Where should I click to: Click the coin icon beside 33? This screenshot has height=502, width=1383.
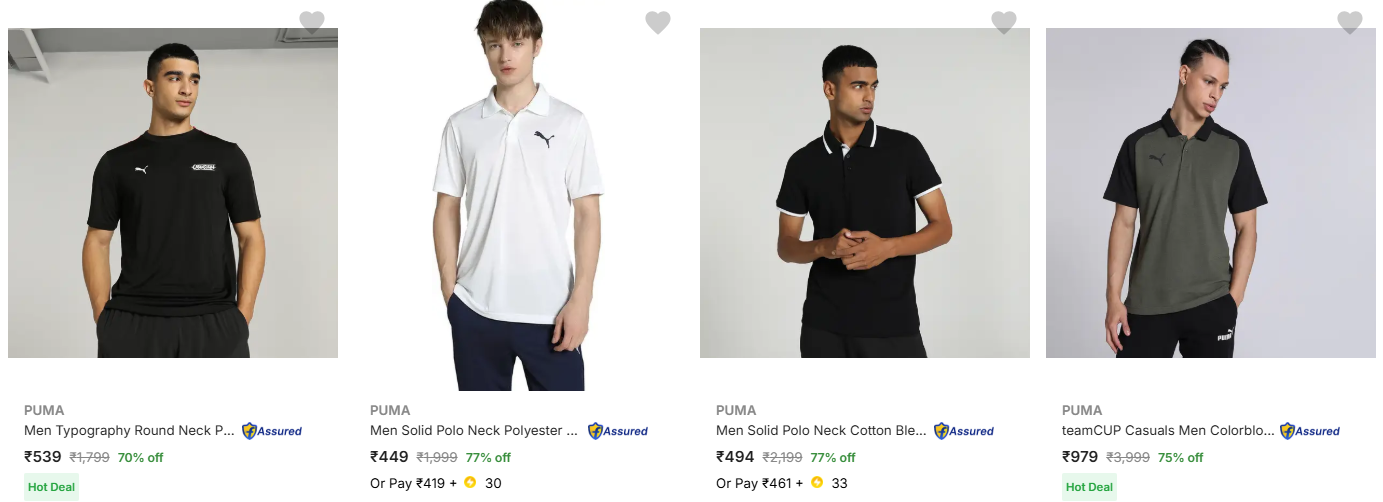click(x=817, y=483)
